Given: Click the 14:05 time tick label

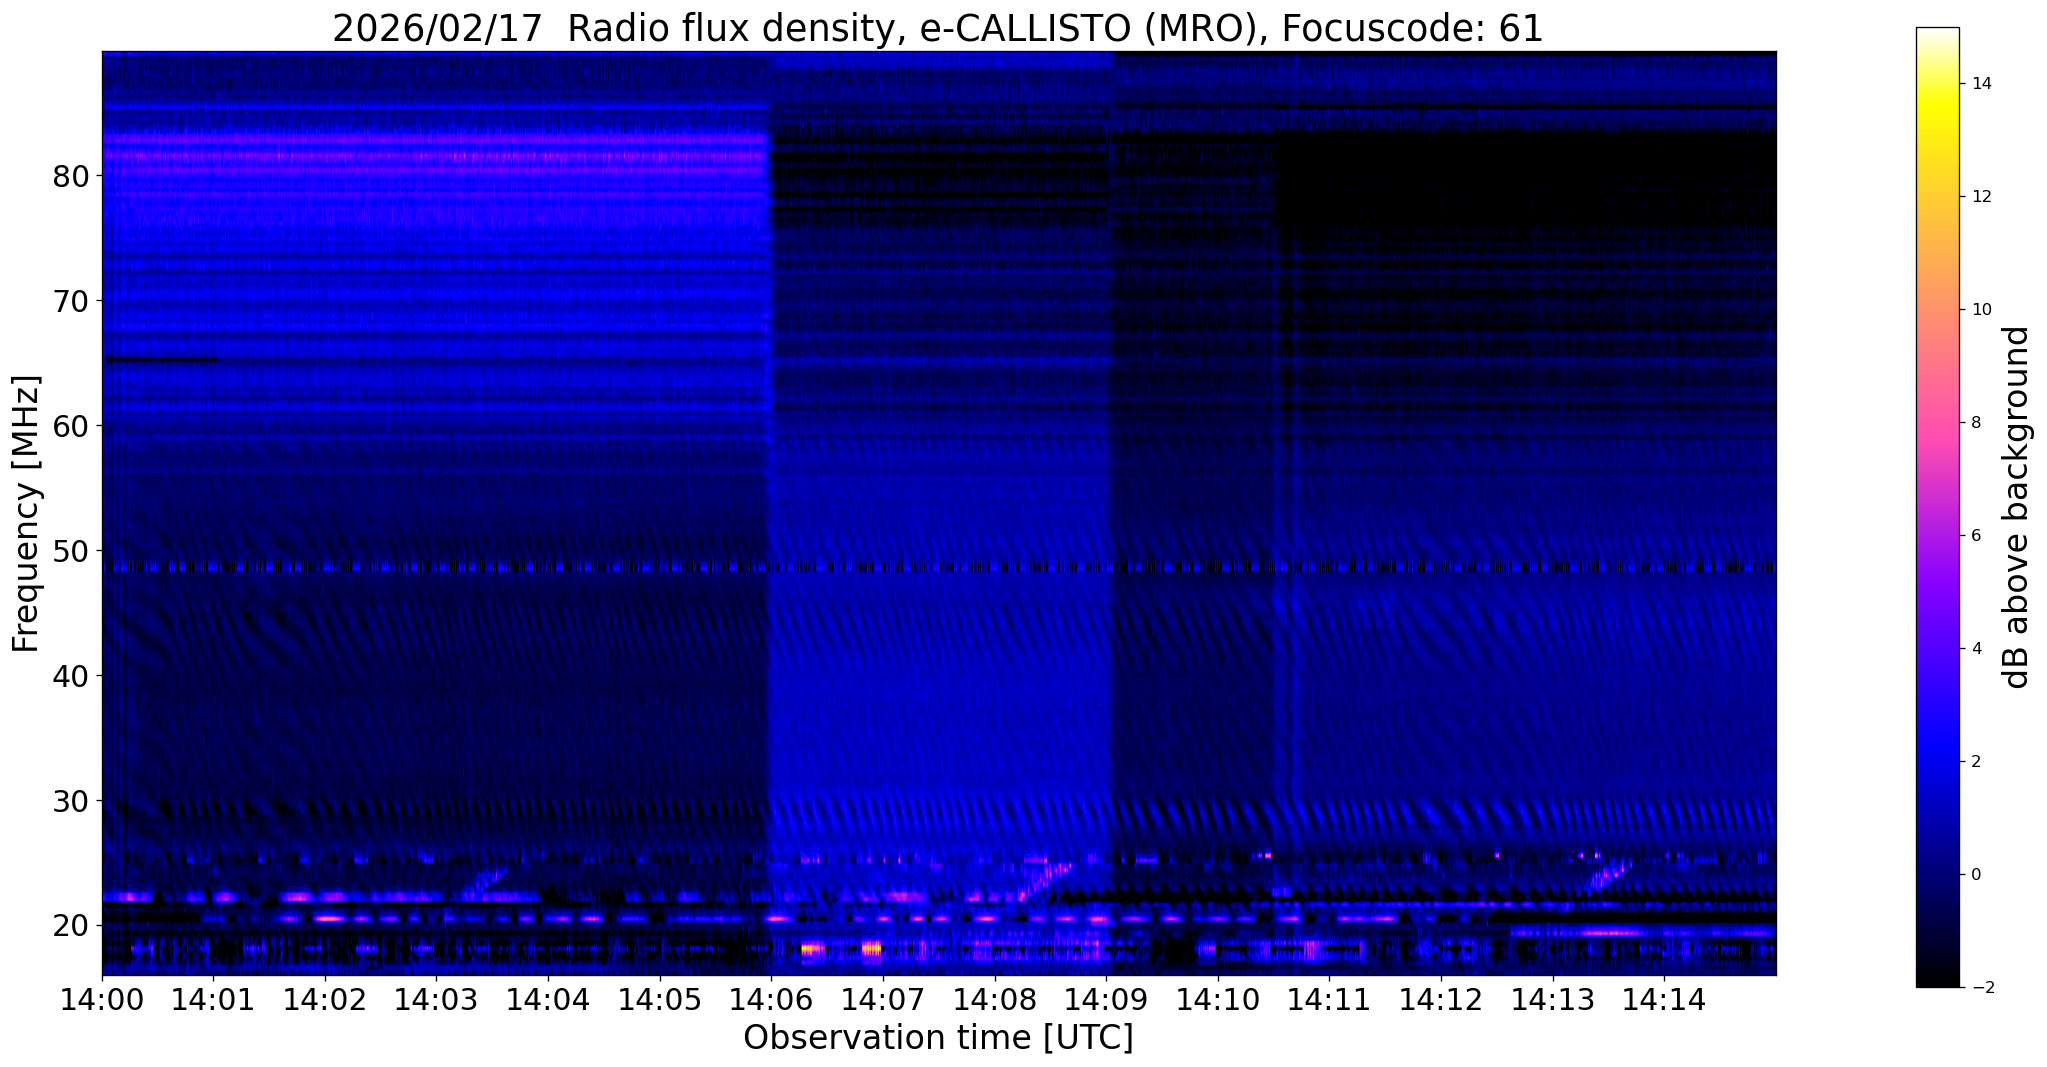Looking at the screenshot, I should pyautogui.click(x=659, y=998).
